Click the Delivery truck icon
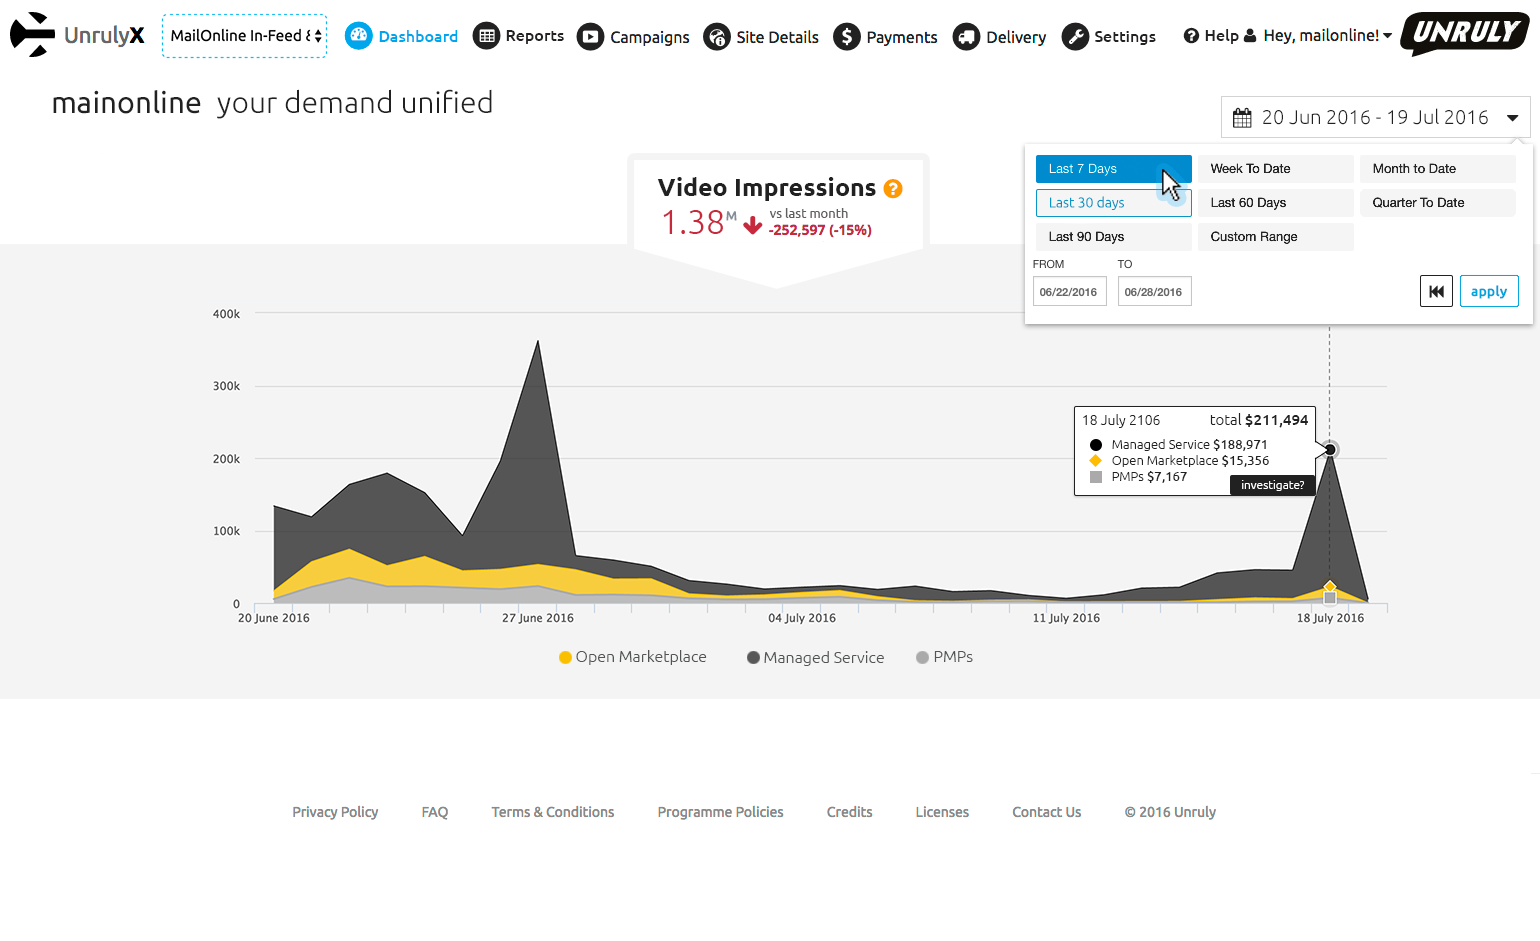The height and width of the screenshot is (941, 1540). pyautogui.click(x=966, y=37)
